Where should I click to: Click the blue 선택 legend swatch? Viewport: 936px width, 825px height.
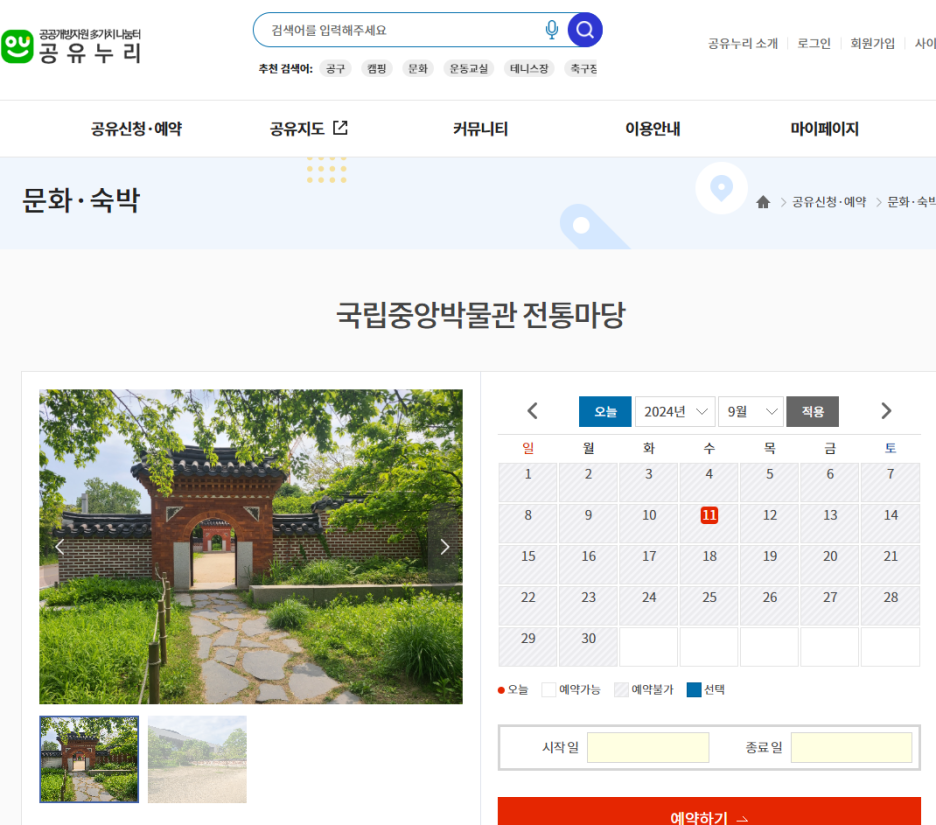(694, 689)
